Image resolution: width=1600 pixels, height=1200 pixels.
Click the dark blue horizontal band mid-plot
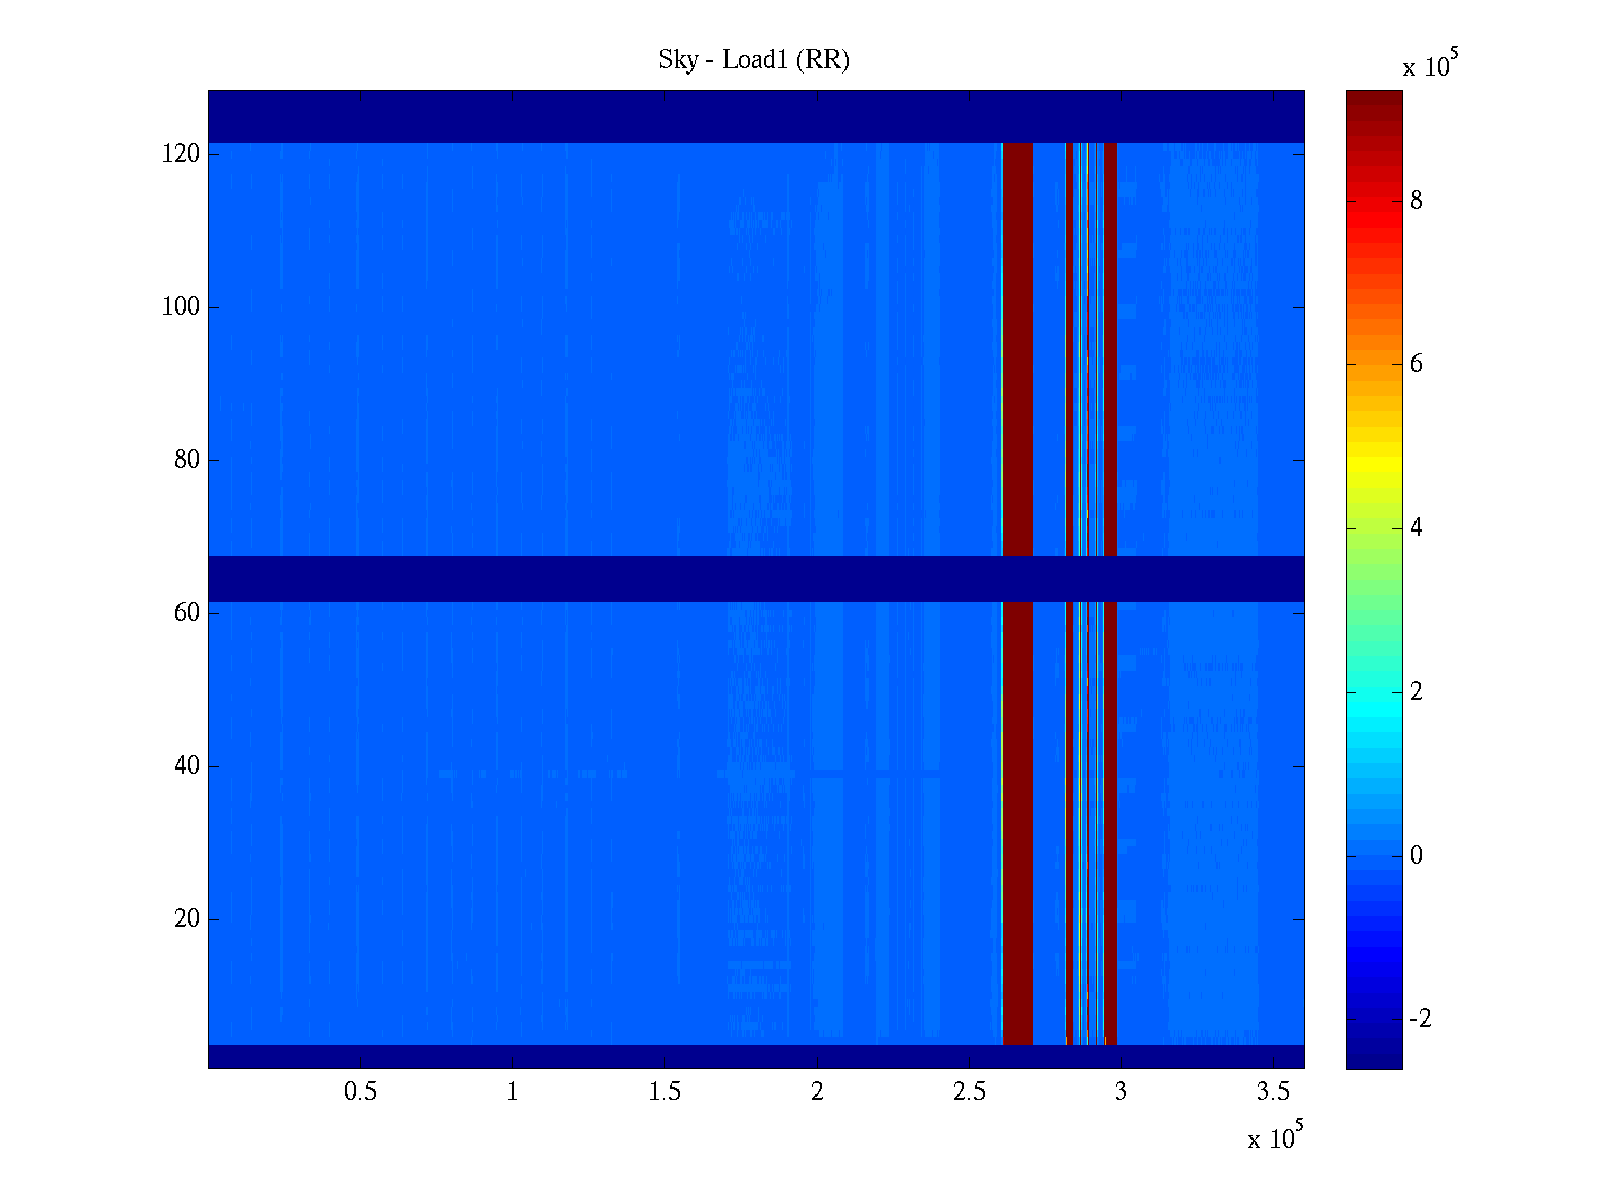click(x=755, y=578)
